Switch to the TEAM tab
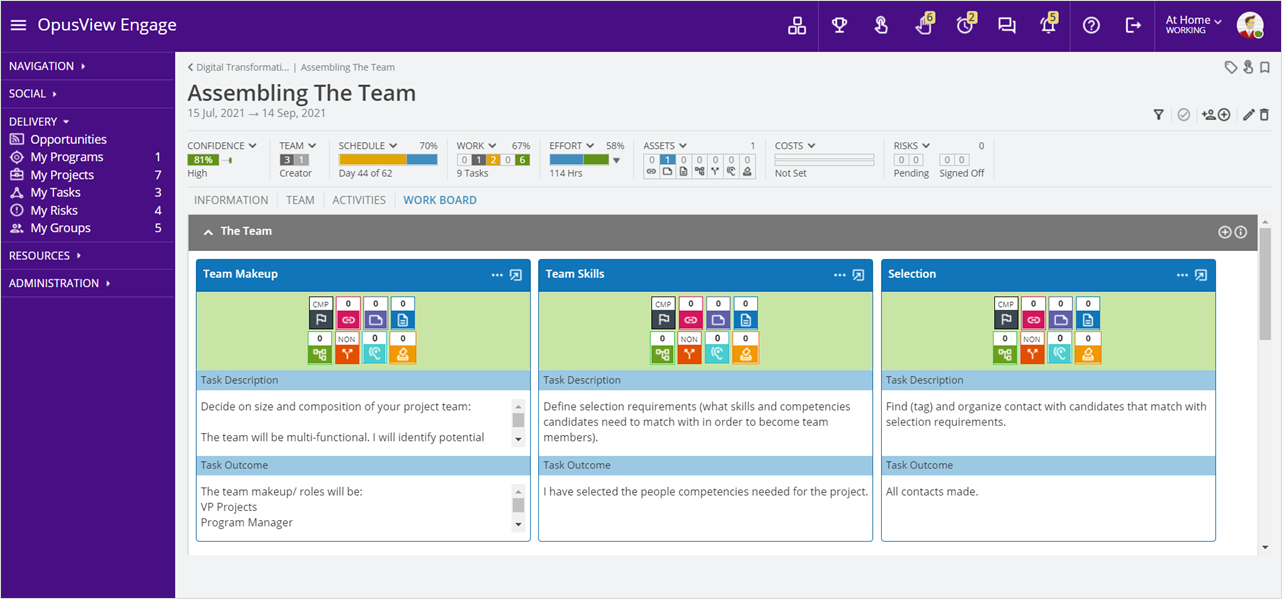Image resolution: width=1282 pixels, height=601 pixels. tap(300, 200)
